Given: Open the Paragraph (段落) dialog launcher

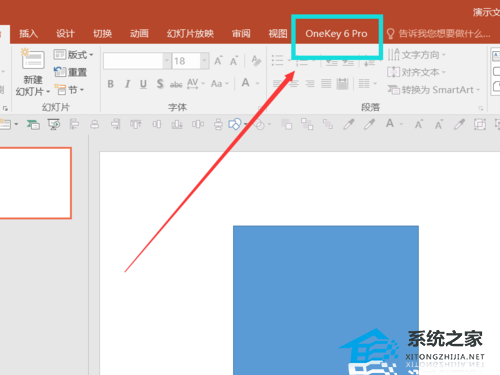Looking at the screenshot, I should coord(481,108).
